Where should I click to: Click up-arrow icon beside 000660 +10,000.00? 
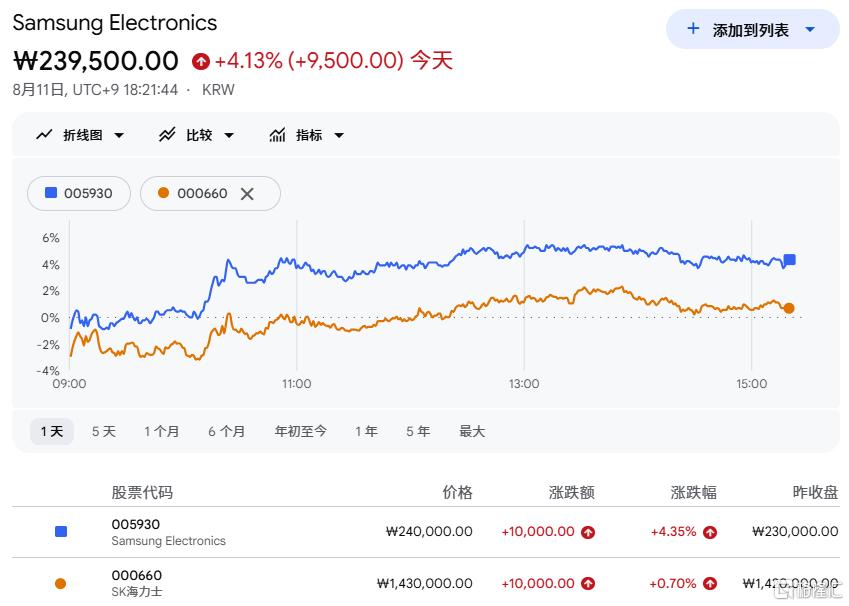(x=588, y=584)
